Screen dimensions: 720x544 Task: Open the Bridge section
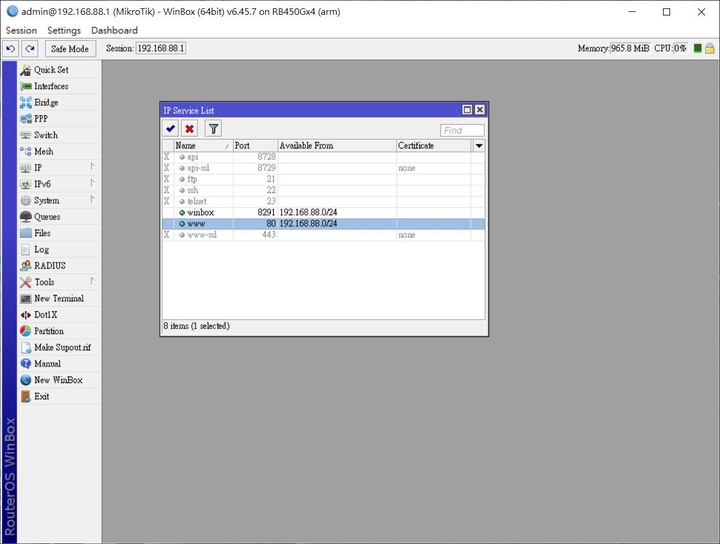[59, 102]
